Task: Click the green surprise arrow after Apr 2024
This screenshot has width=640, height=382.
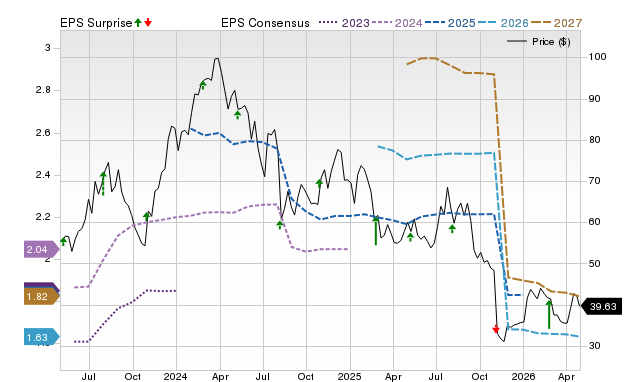Action: (238, 115)
